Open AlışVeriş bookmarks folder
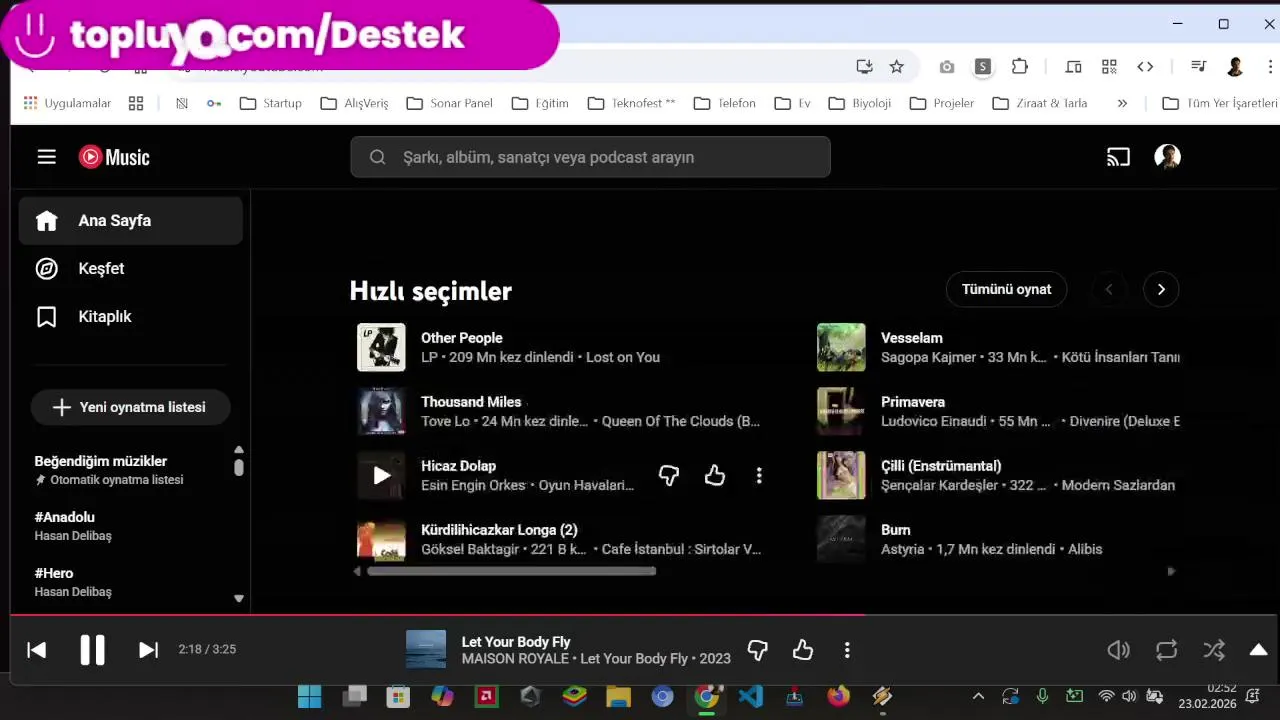1280x720 pixels. coord(354,103)
